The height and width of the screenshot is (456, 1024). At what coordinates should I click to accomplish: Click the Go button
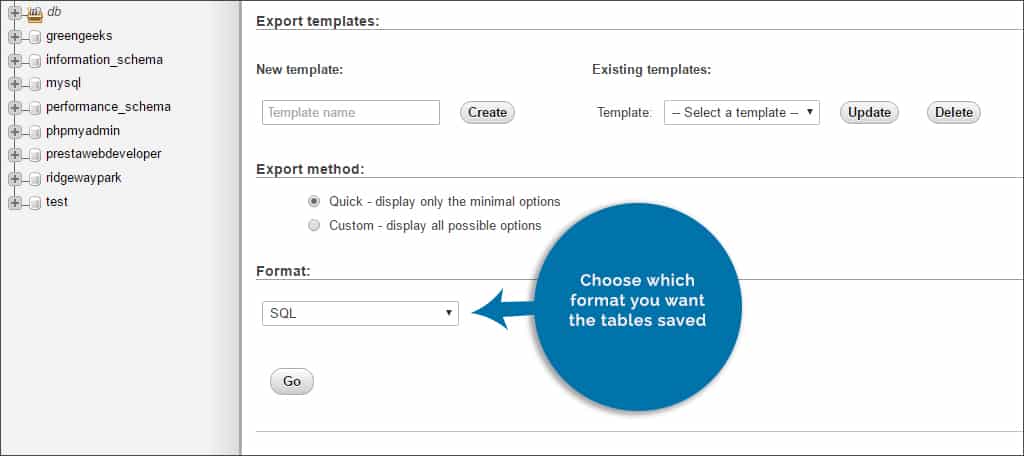pyautogui.click(x=292, y=382)
